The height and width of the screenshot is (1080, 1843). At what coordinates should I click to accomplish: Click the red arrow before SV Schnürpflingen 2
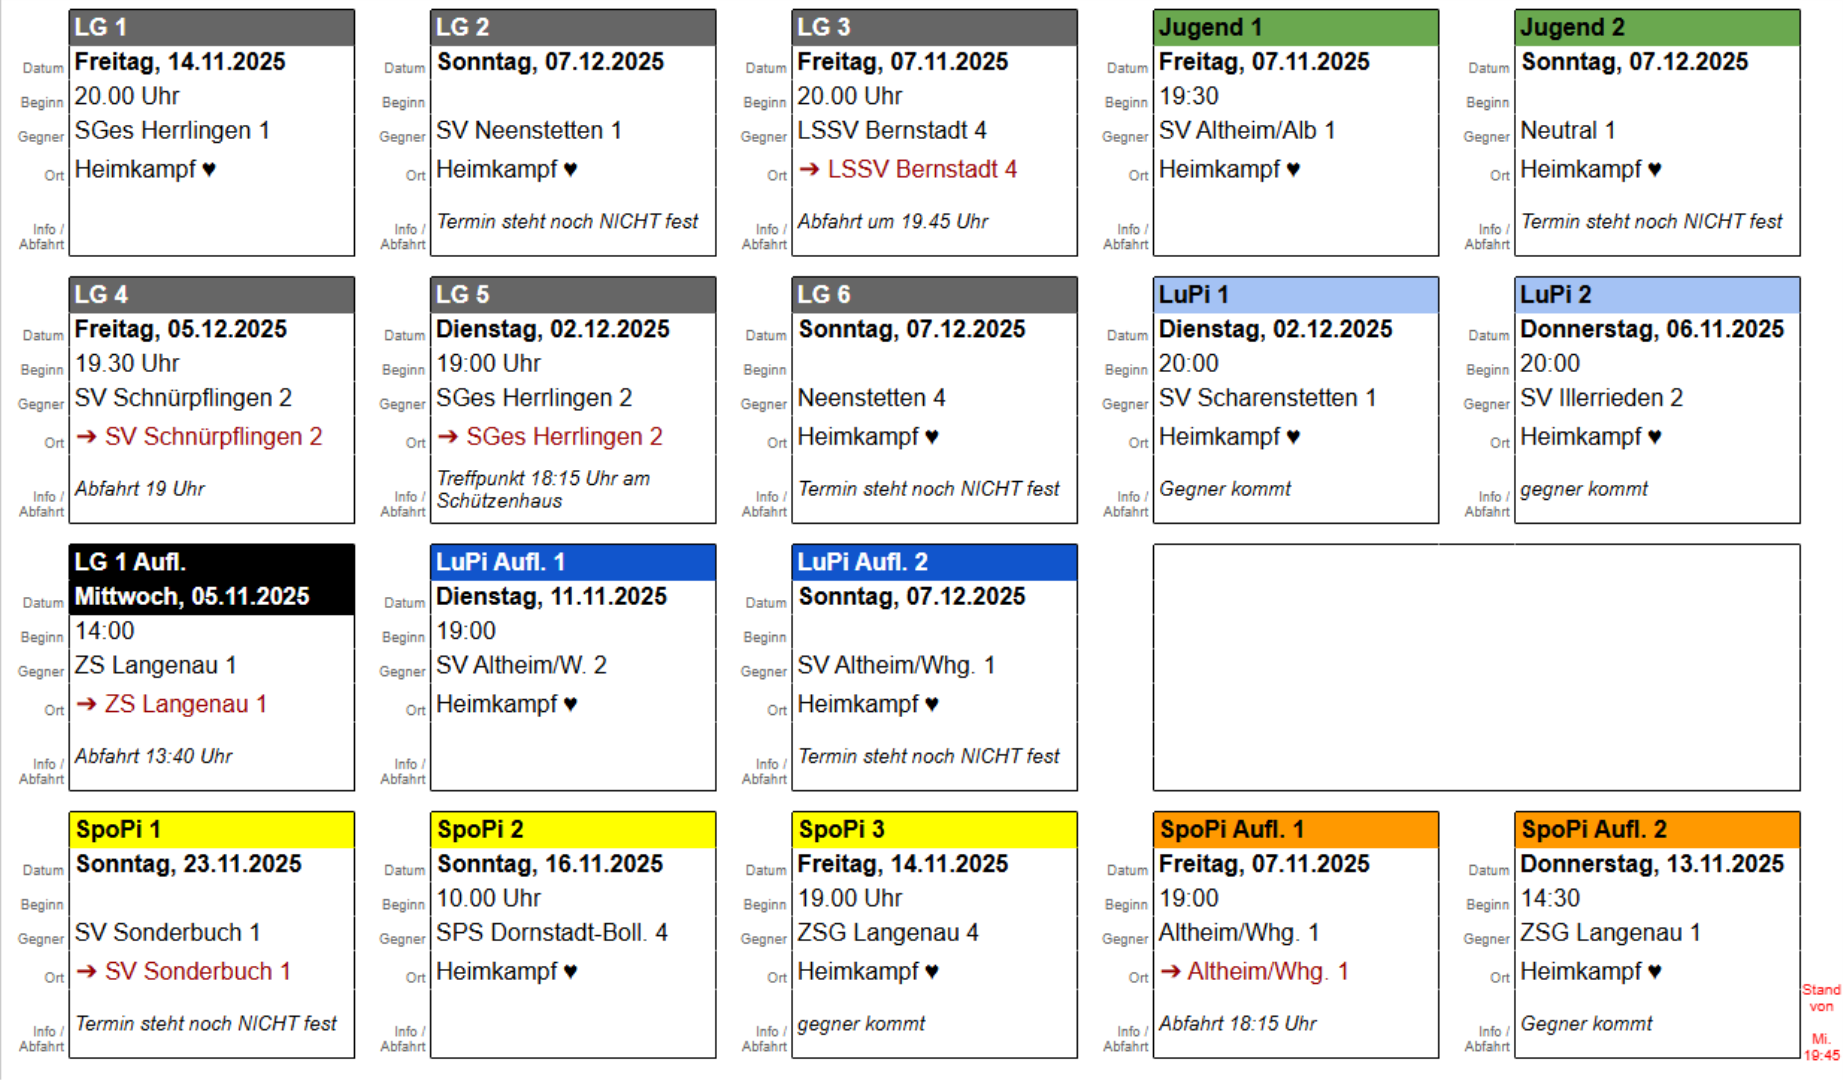87,437
